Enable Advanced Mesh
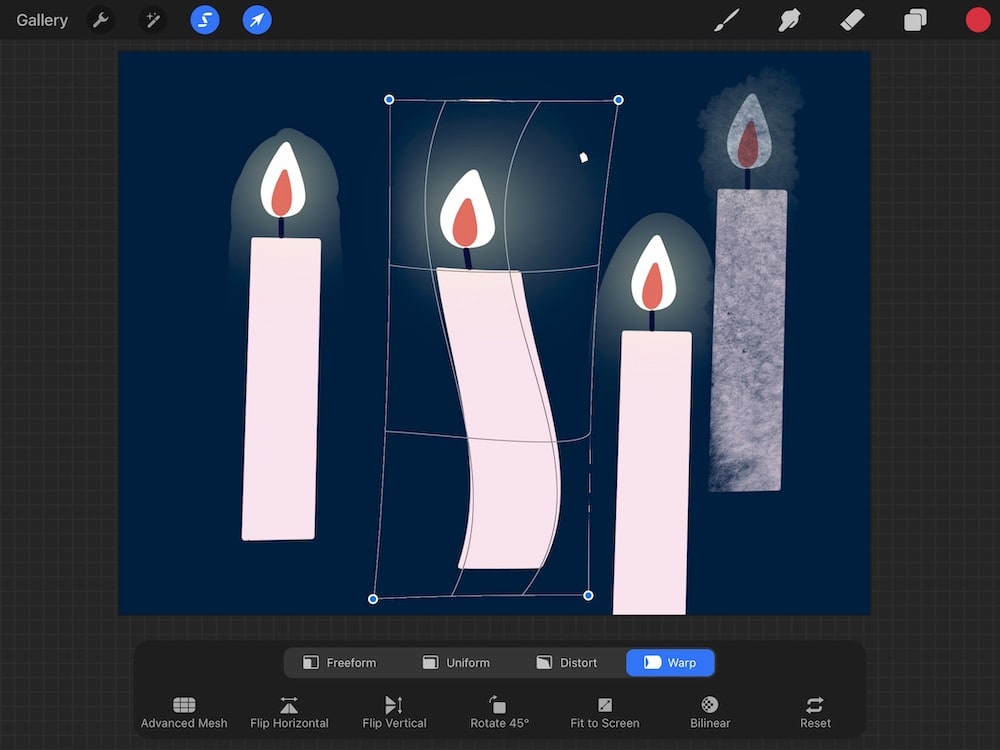The width and height of the screenshot is (1000, 750). coord(183,712)
